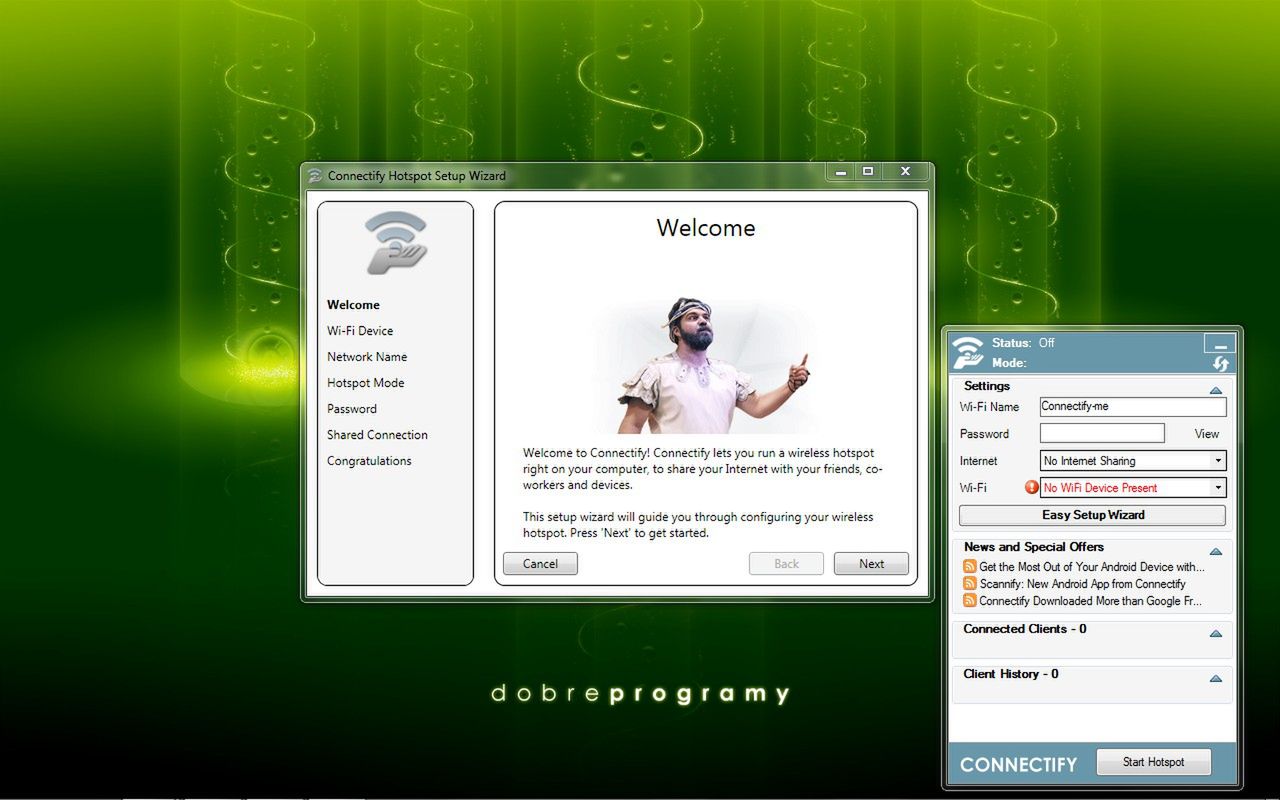
Task: Click the 'Mode:' label in the panel
Action: pos(1009,363)
